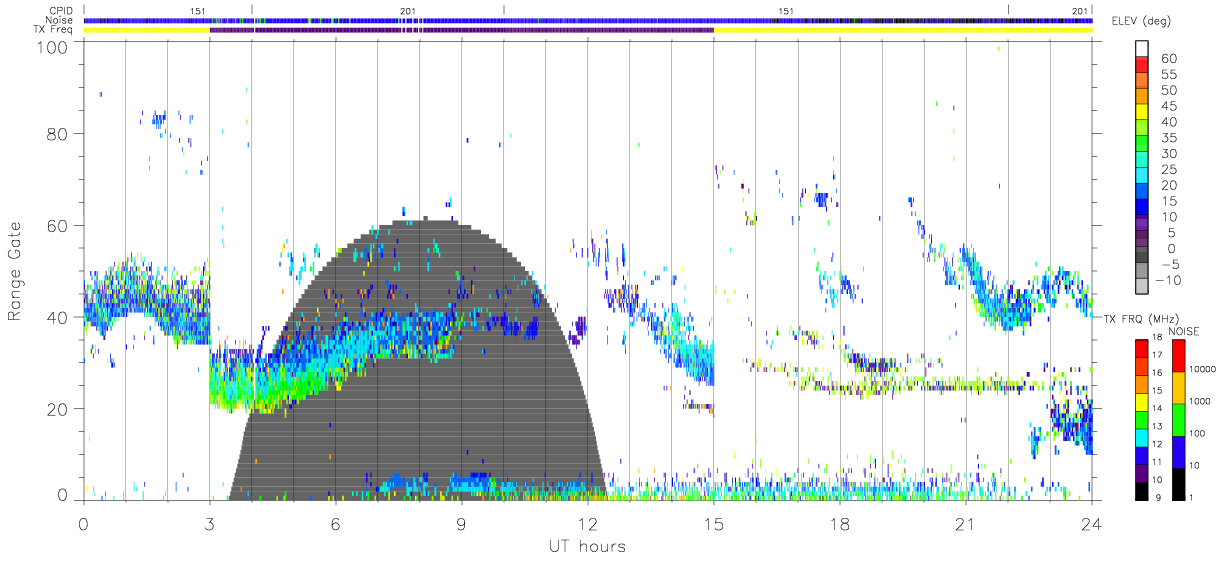Screen dimensions: 1228x567
Task: Click the '100' tick on the Range Gate axis
Action: click(55, 47)
